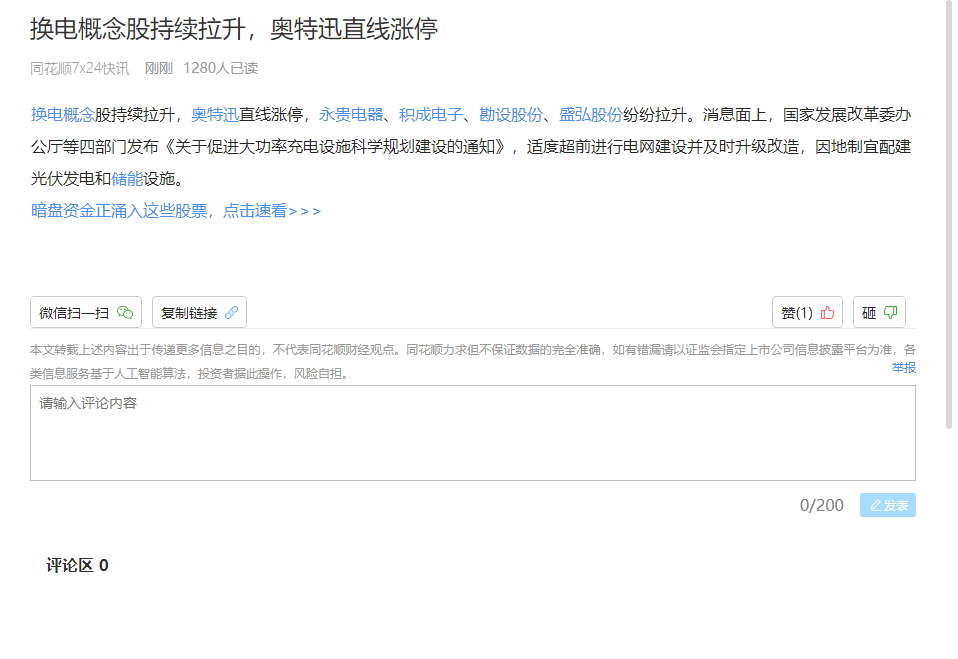Open the 永贵电器 stock link
Image resolution: width=958 pixels, height=659 pixels.
coord(351,115)
